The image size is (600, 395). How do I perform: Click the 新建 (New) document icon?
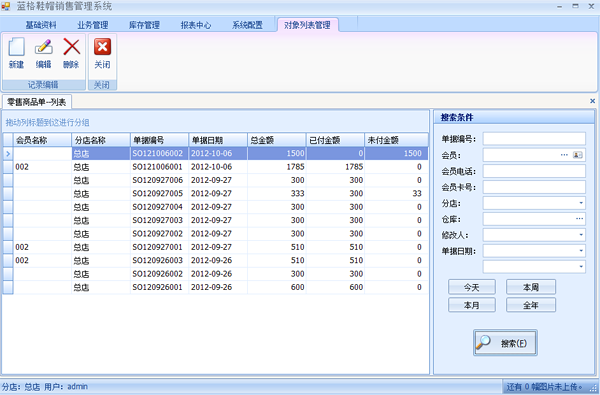[16, 47]
